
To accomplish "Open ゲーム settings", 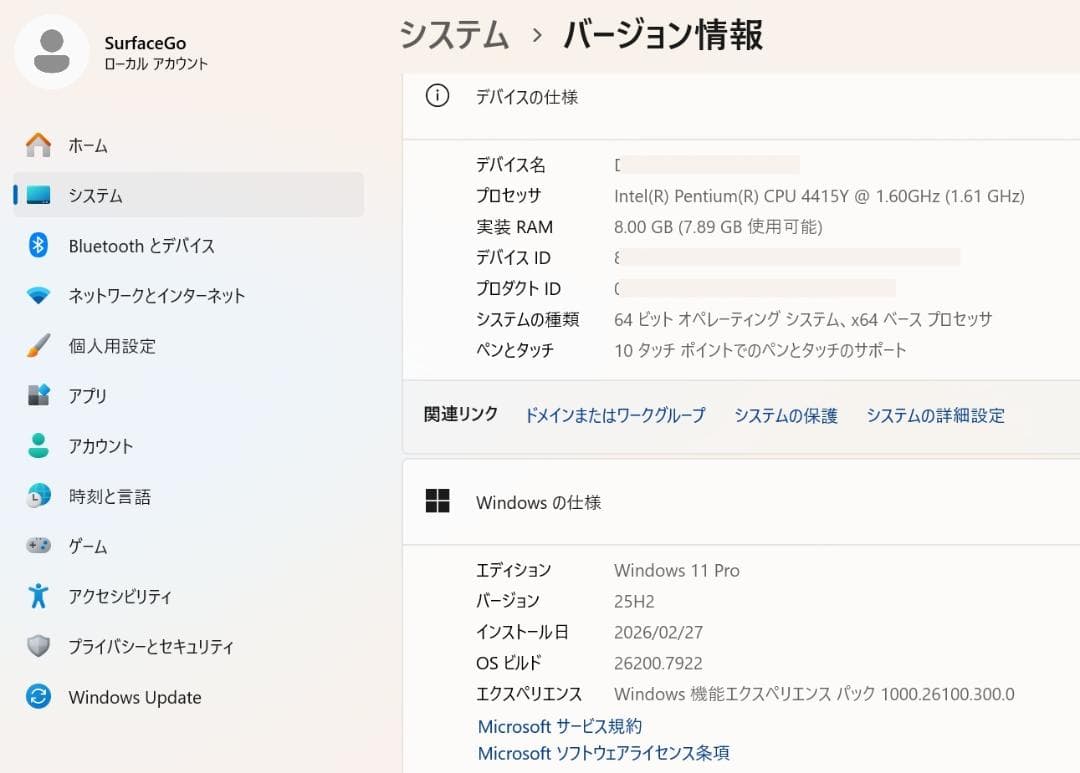I will coord(188,546).
